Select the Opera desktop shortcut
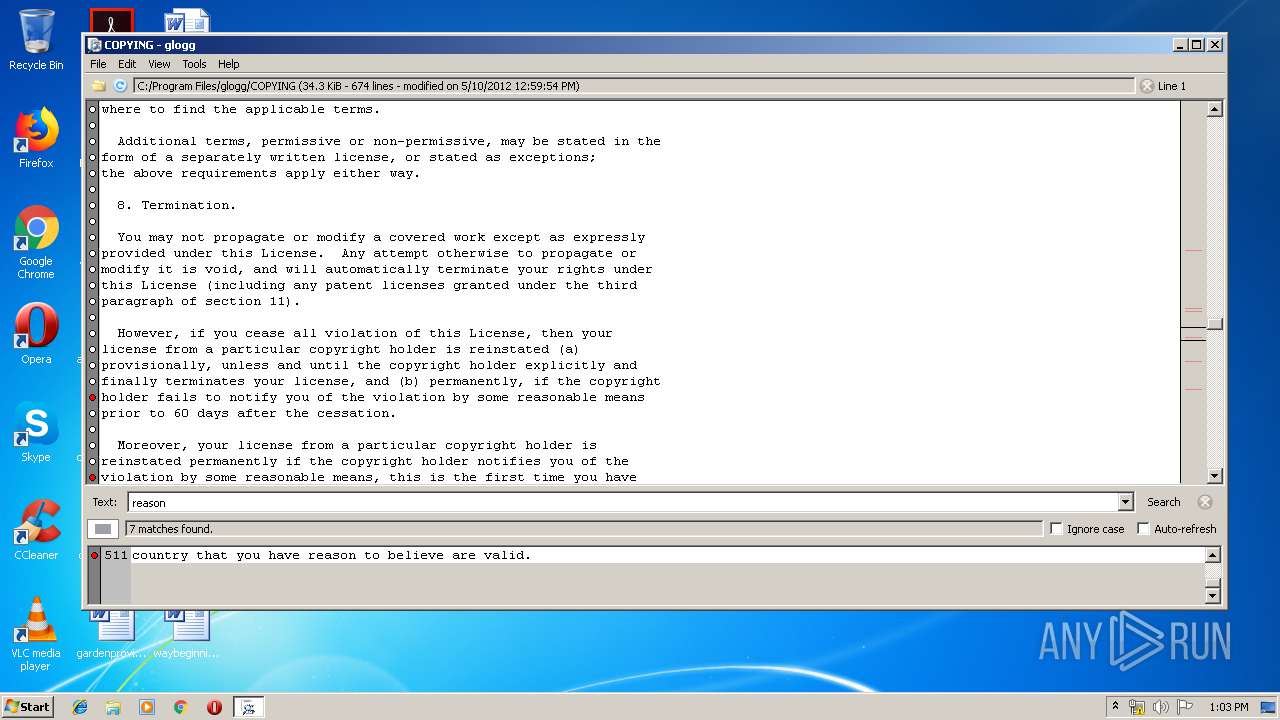The height and width of the screenshot is (720, 1280). point(36,334)
